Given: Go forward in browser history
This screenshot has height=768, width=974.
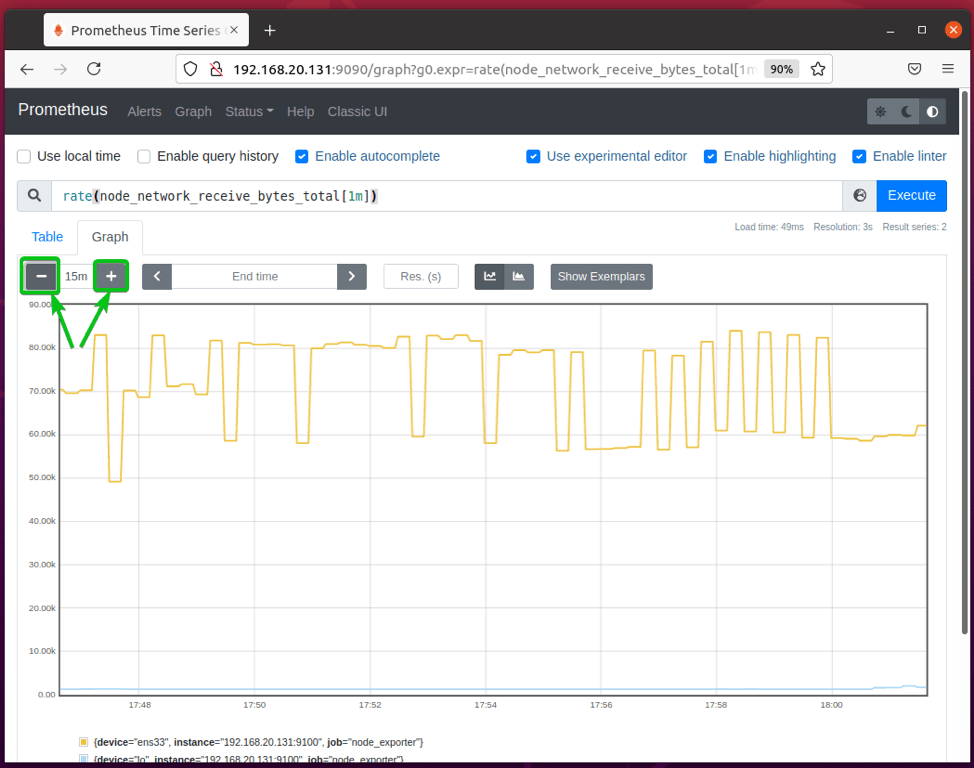Looking at the screenshot, I should click(60, 69).
